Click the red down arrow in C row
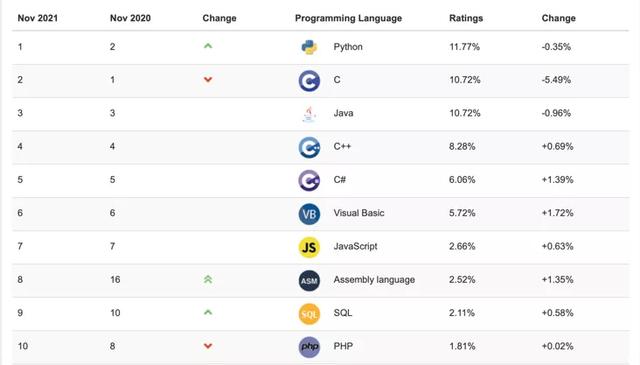 click(208, 80)
